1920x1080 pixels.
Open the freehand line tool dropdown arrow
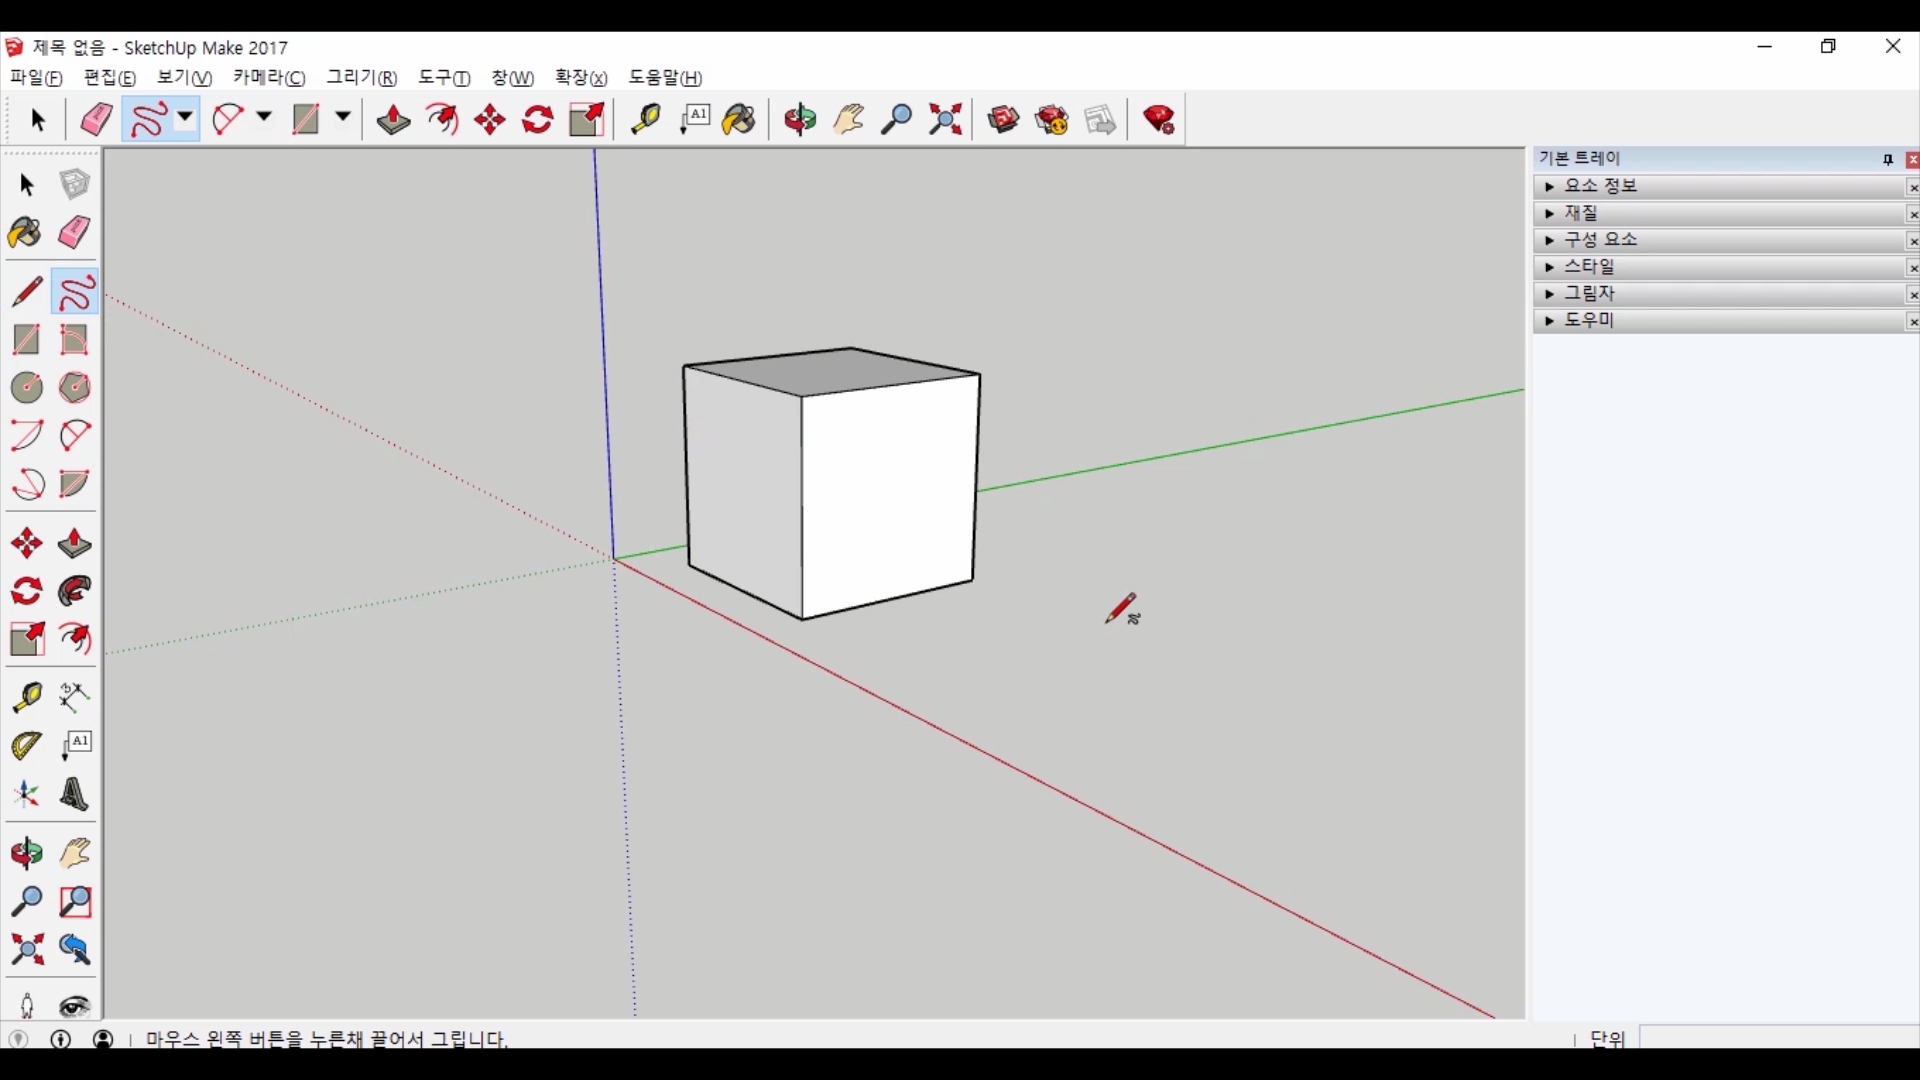[x=185, y=118]
